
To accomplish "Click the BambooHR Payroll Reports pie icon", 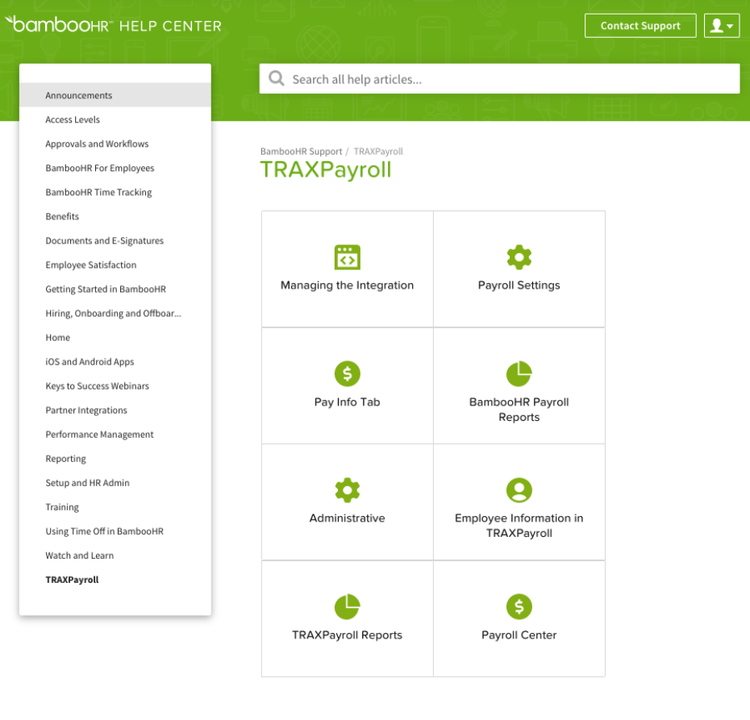I will point(519,374).
